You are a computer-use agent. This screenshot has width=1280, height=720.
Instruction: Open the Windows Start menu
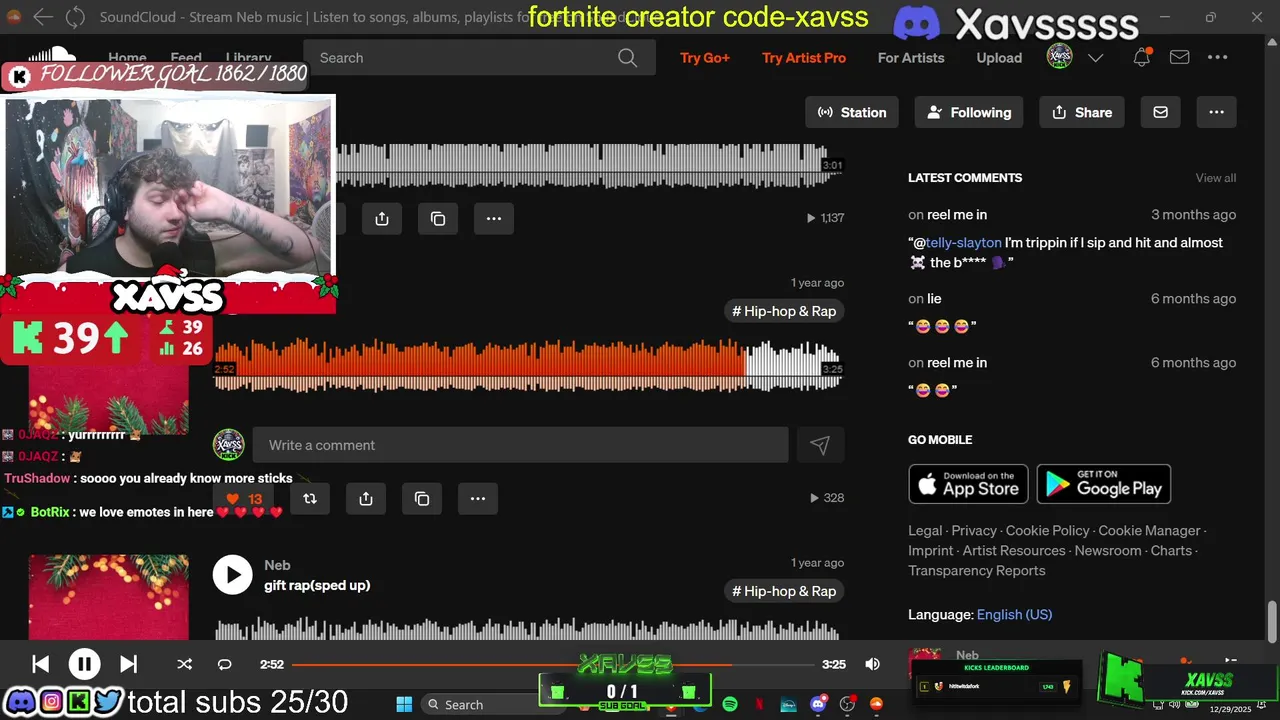pyautogui.click(x=404, y=704)
